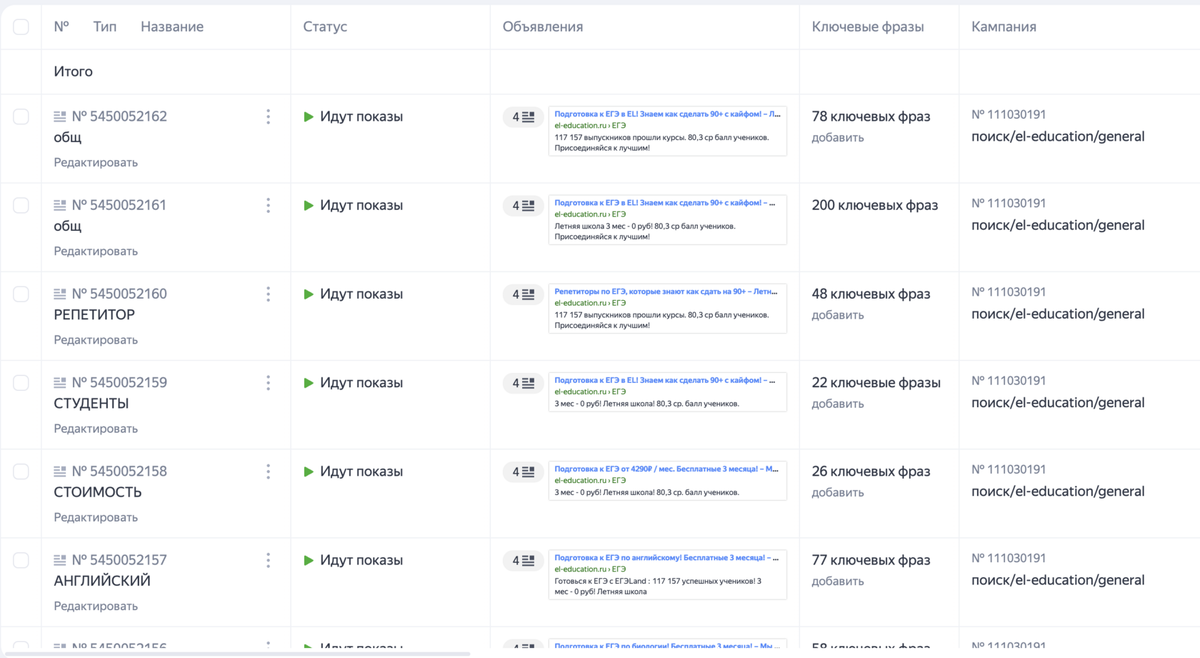Open three-dot menu for АНГЛИЙСКИЙ group
This screenshot has width=1200, height=658.
(x=268, y=560)
